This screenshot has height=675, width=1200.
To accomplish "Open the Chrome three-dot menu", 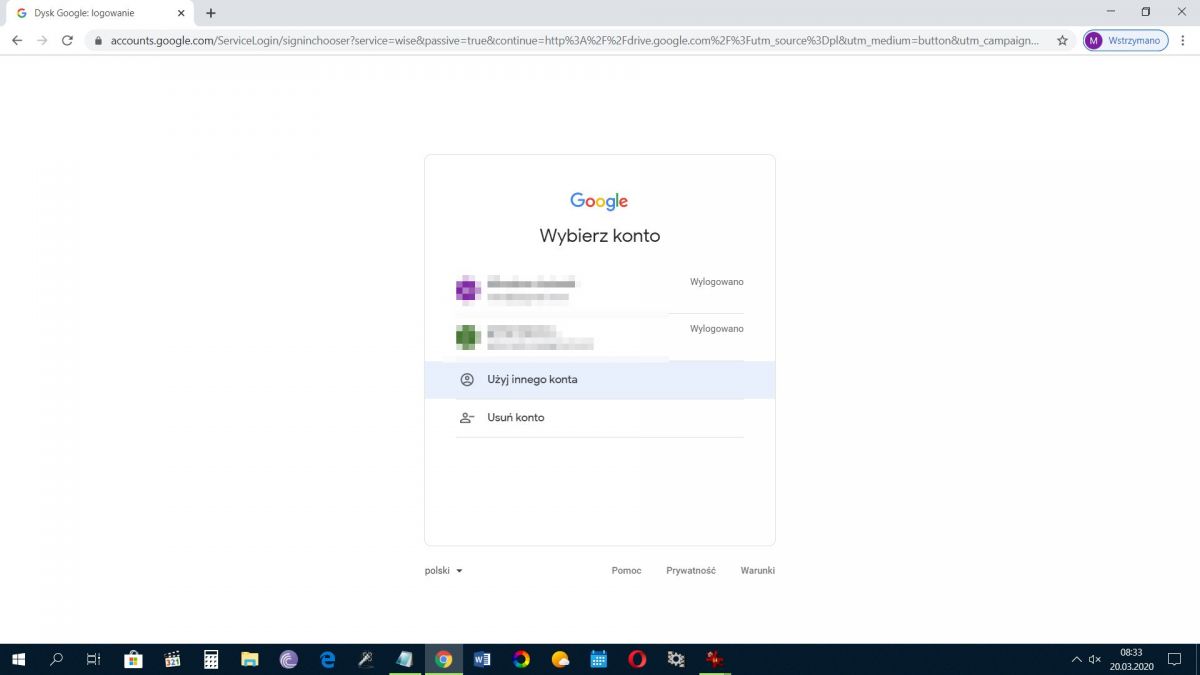I will pos(1183,41).
